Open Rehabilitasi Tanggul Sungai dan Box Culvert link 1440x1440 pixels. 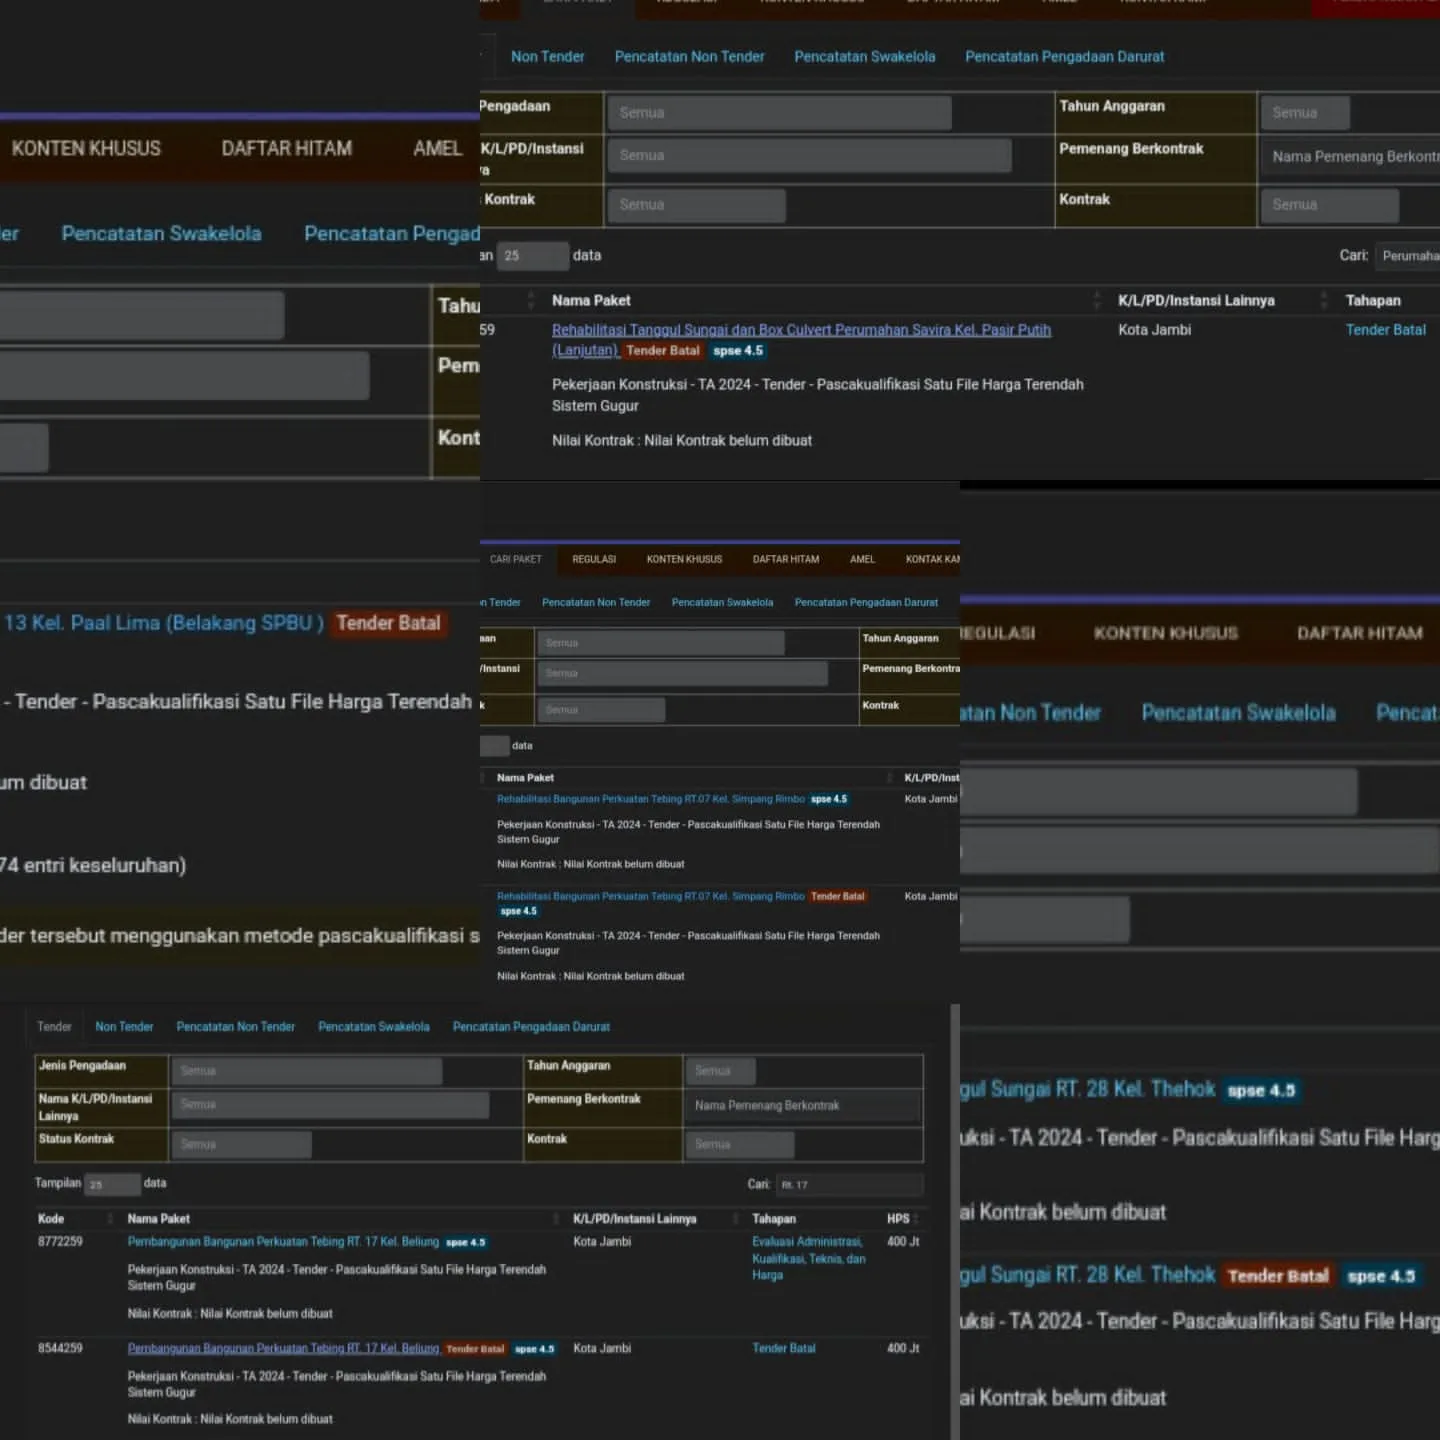click(800, 330)
